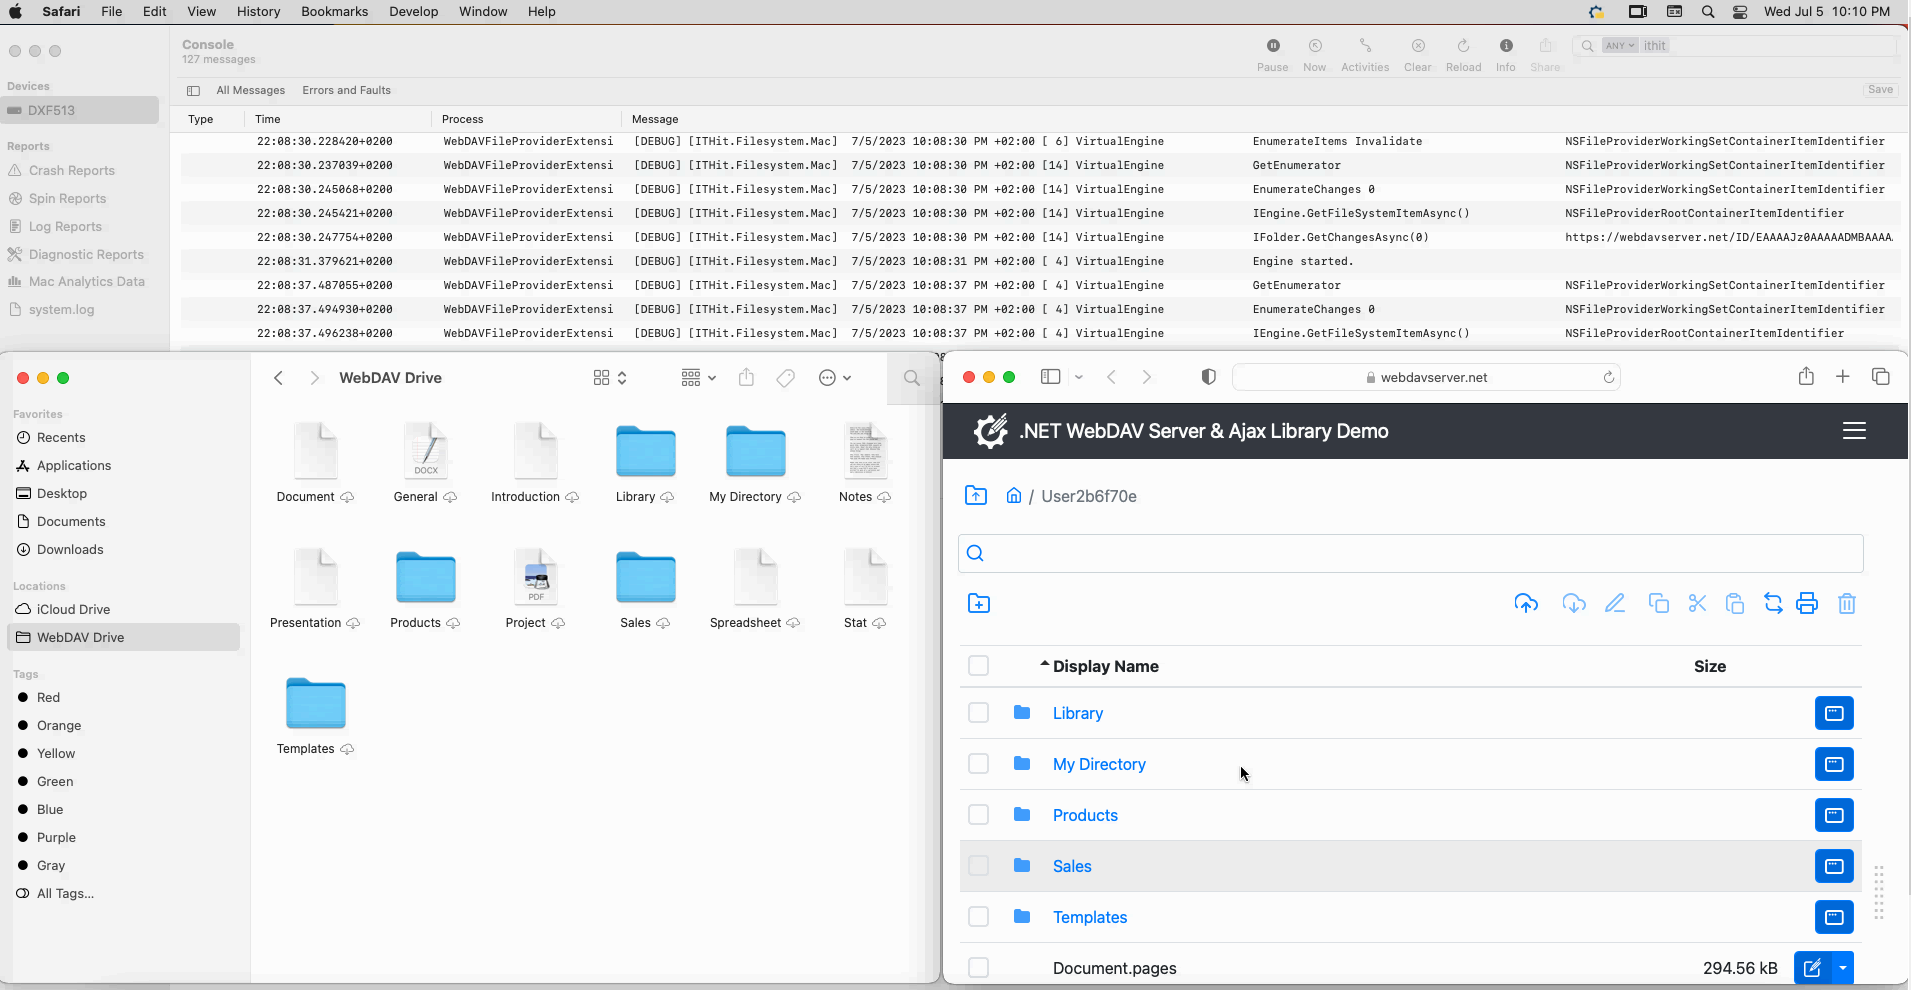The image size is (1911, 990).
Task: Open Activities in Console toolbar
Action: [x=1365, y=55]
